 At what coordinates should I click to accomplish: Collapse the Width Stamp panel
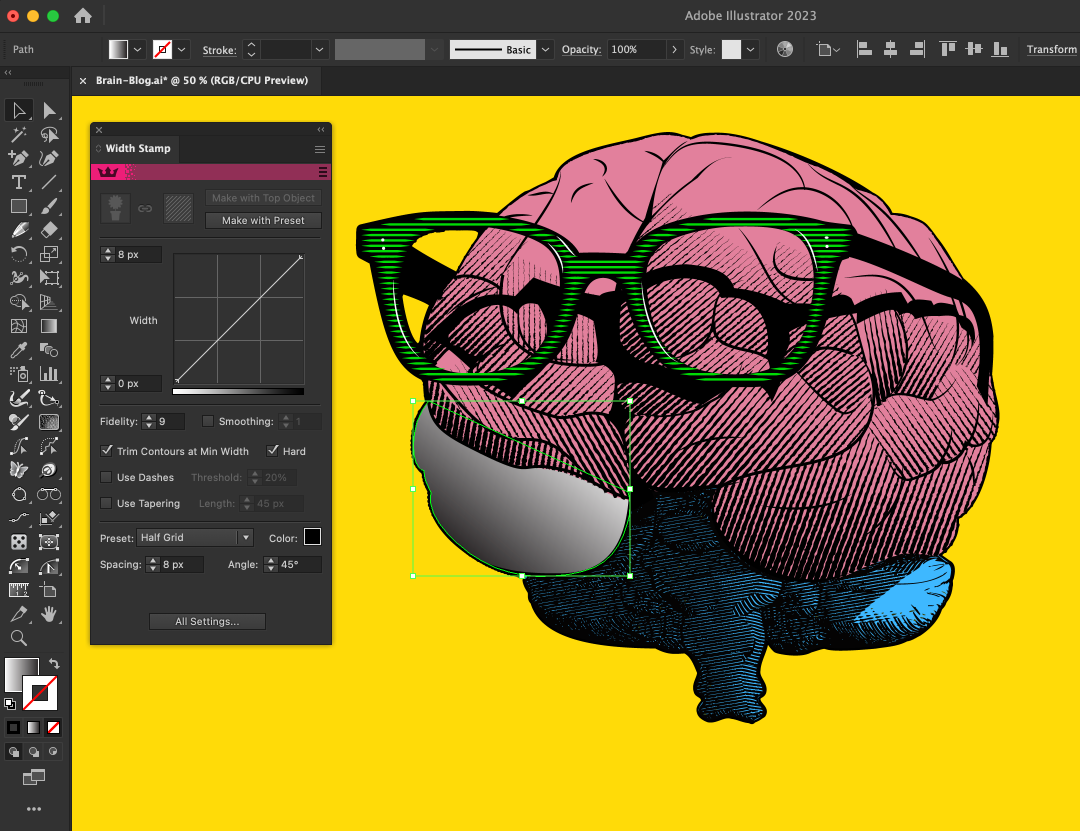[x=321, y=130]
